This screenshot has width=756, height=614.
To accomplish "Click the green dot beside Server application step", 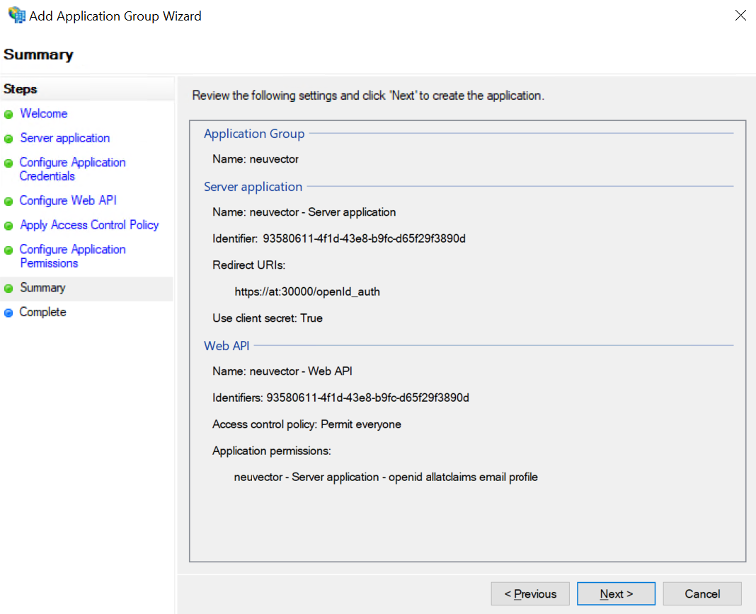I will pyautogui.click(x=8, y=139).
